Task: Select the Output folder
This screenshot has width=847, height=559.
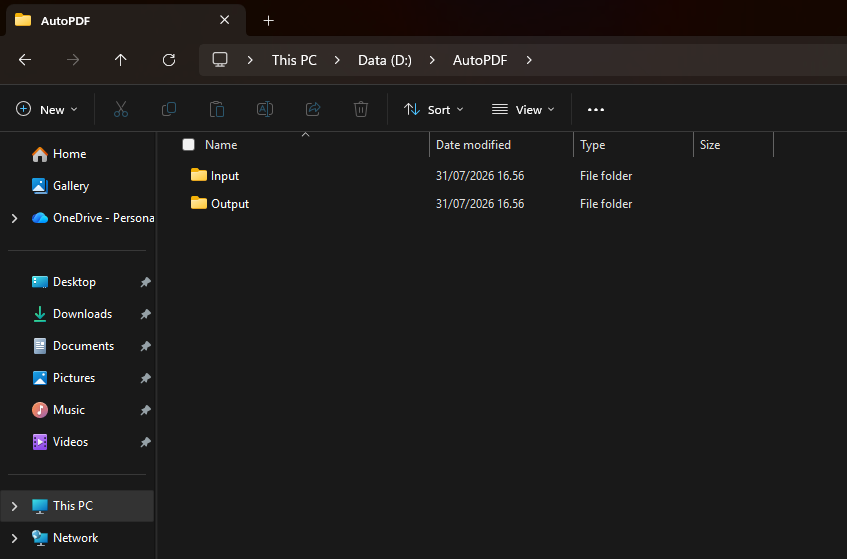Action: 230,204
